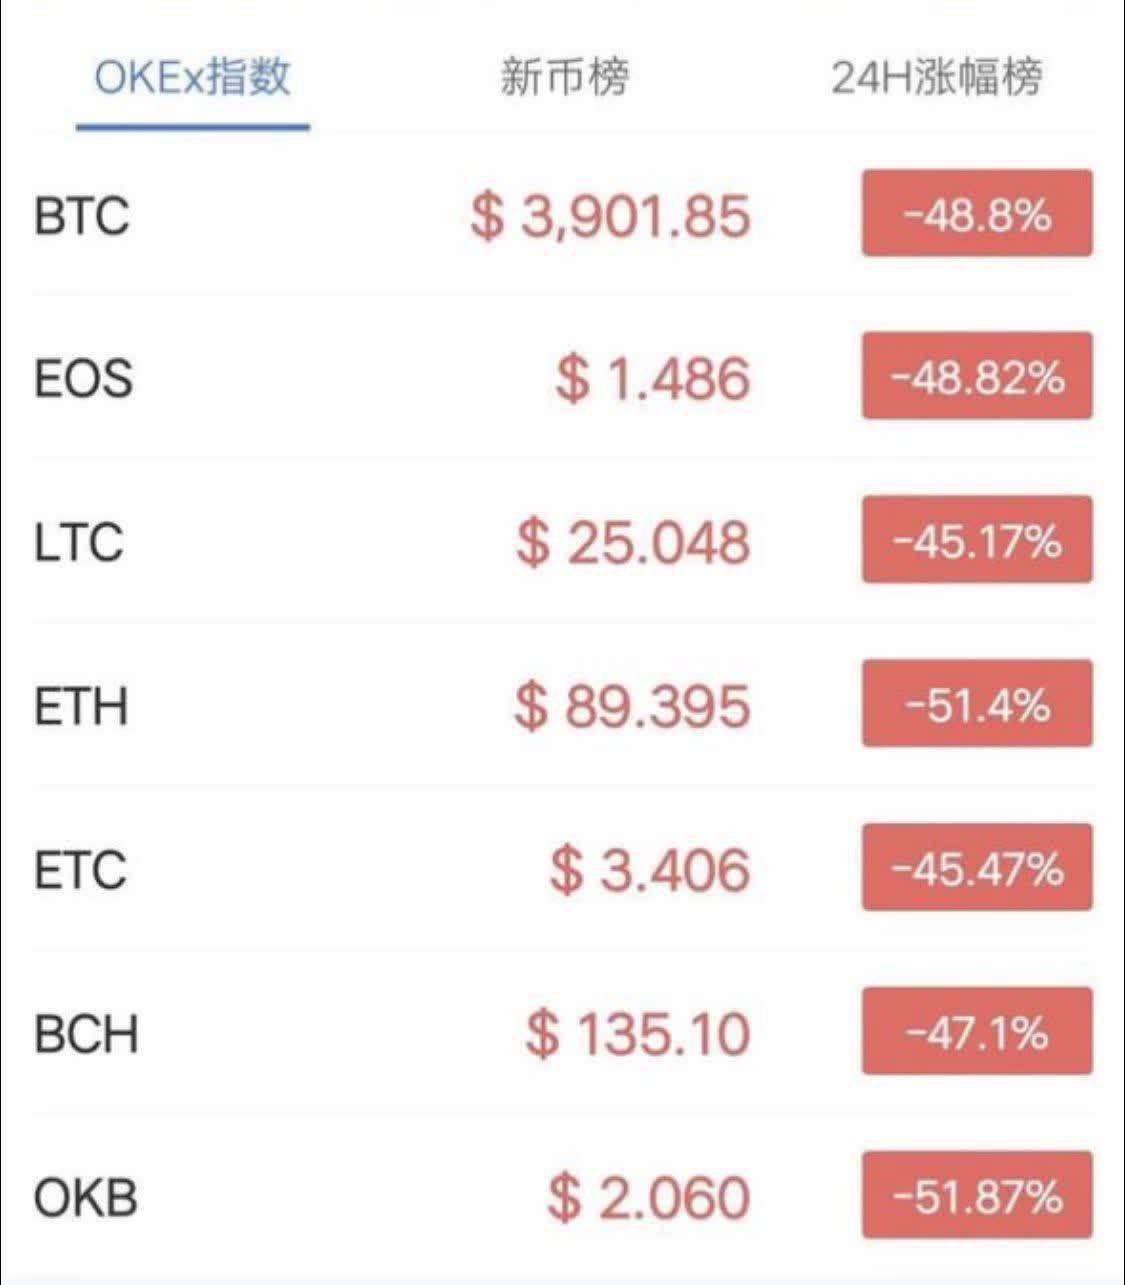Tap the LTC price $25.048

pyautogui.click(x=633, y=542)
